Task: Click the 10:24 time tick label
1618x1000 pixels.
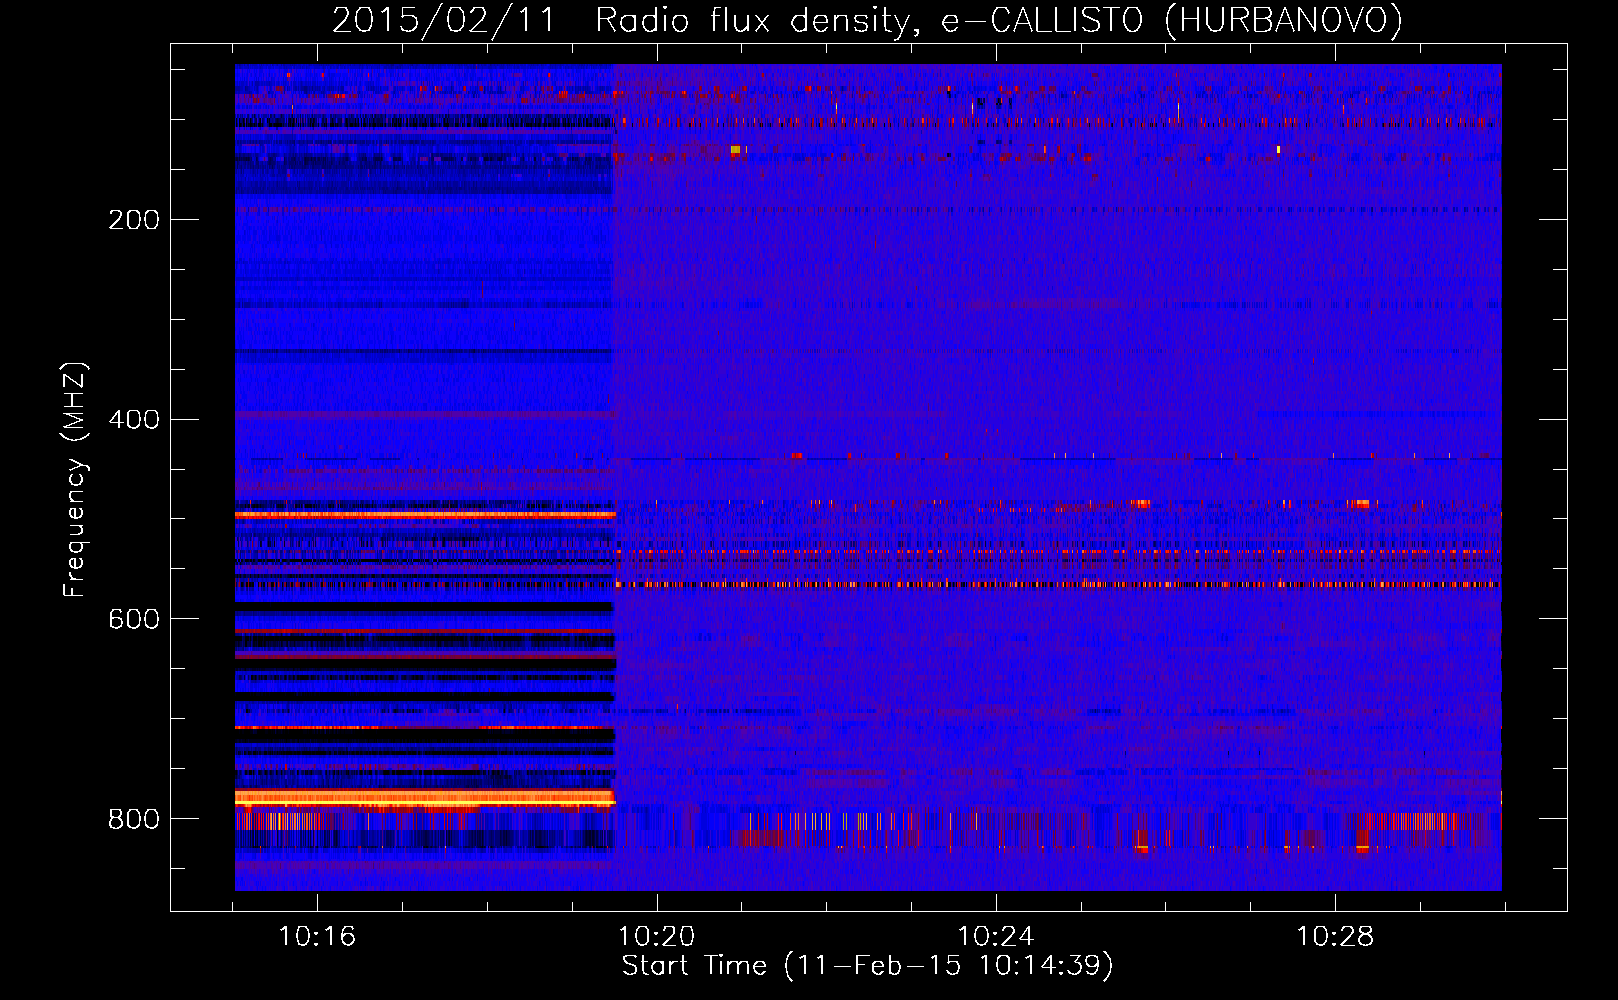Action: pos(996,937)
